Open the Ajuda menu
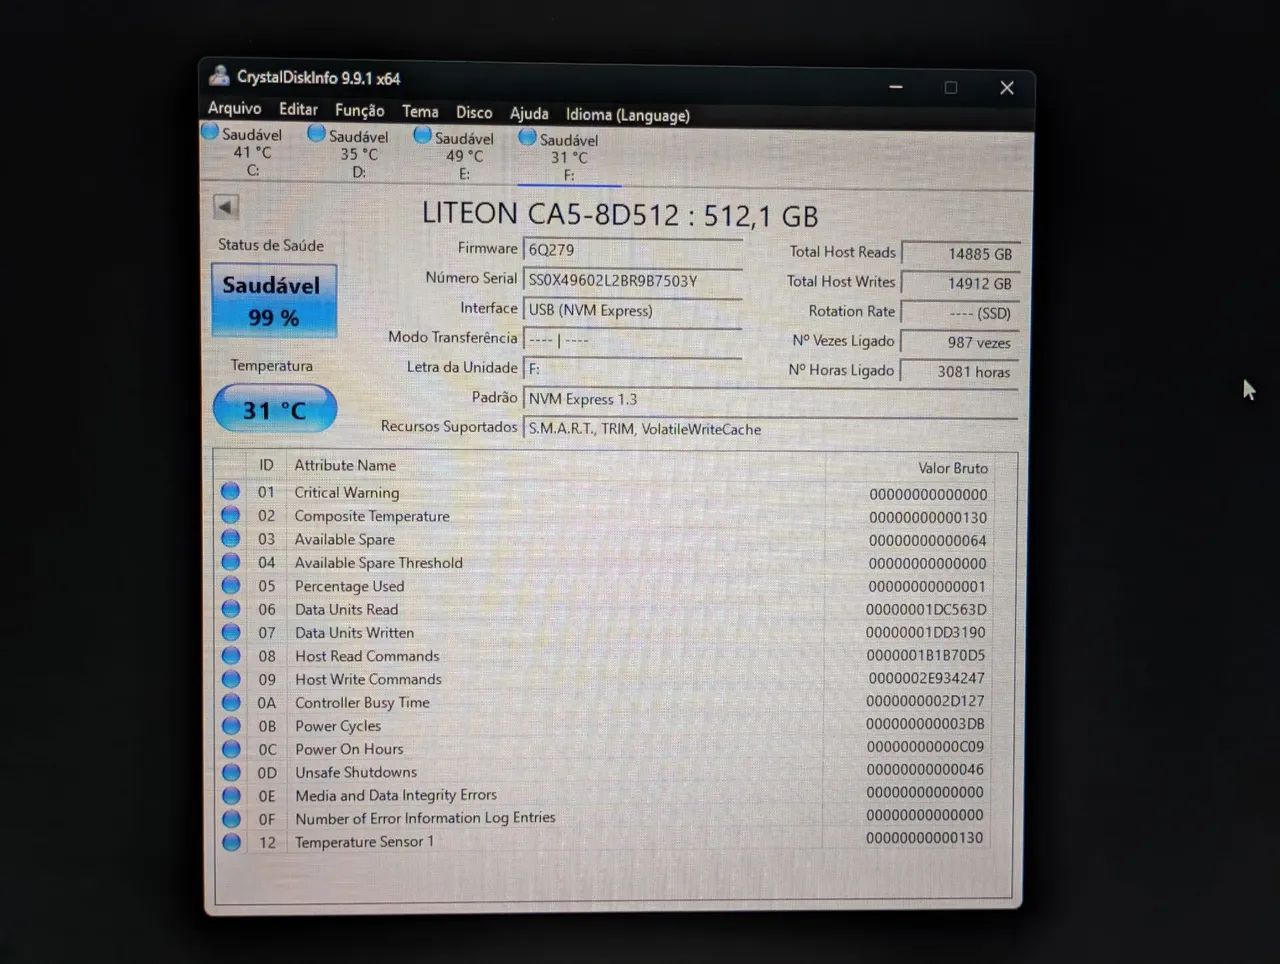 pos(529,114)
